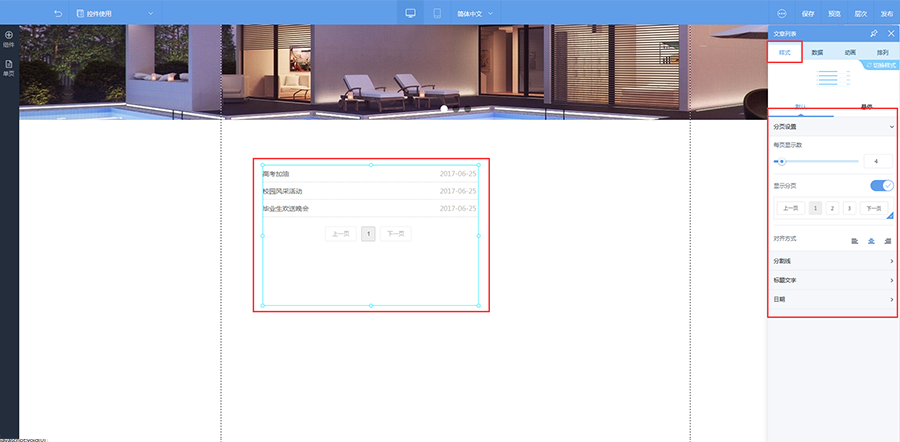This screenshot has width=900, height=442.
Task: Switch to desktop preview monitor icon
Action: (x=410, y=13)
